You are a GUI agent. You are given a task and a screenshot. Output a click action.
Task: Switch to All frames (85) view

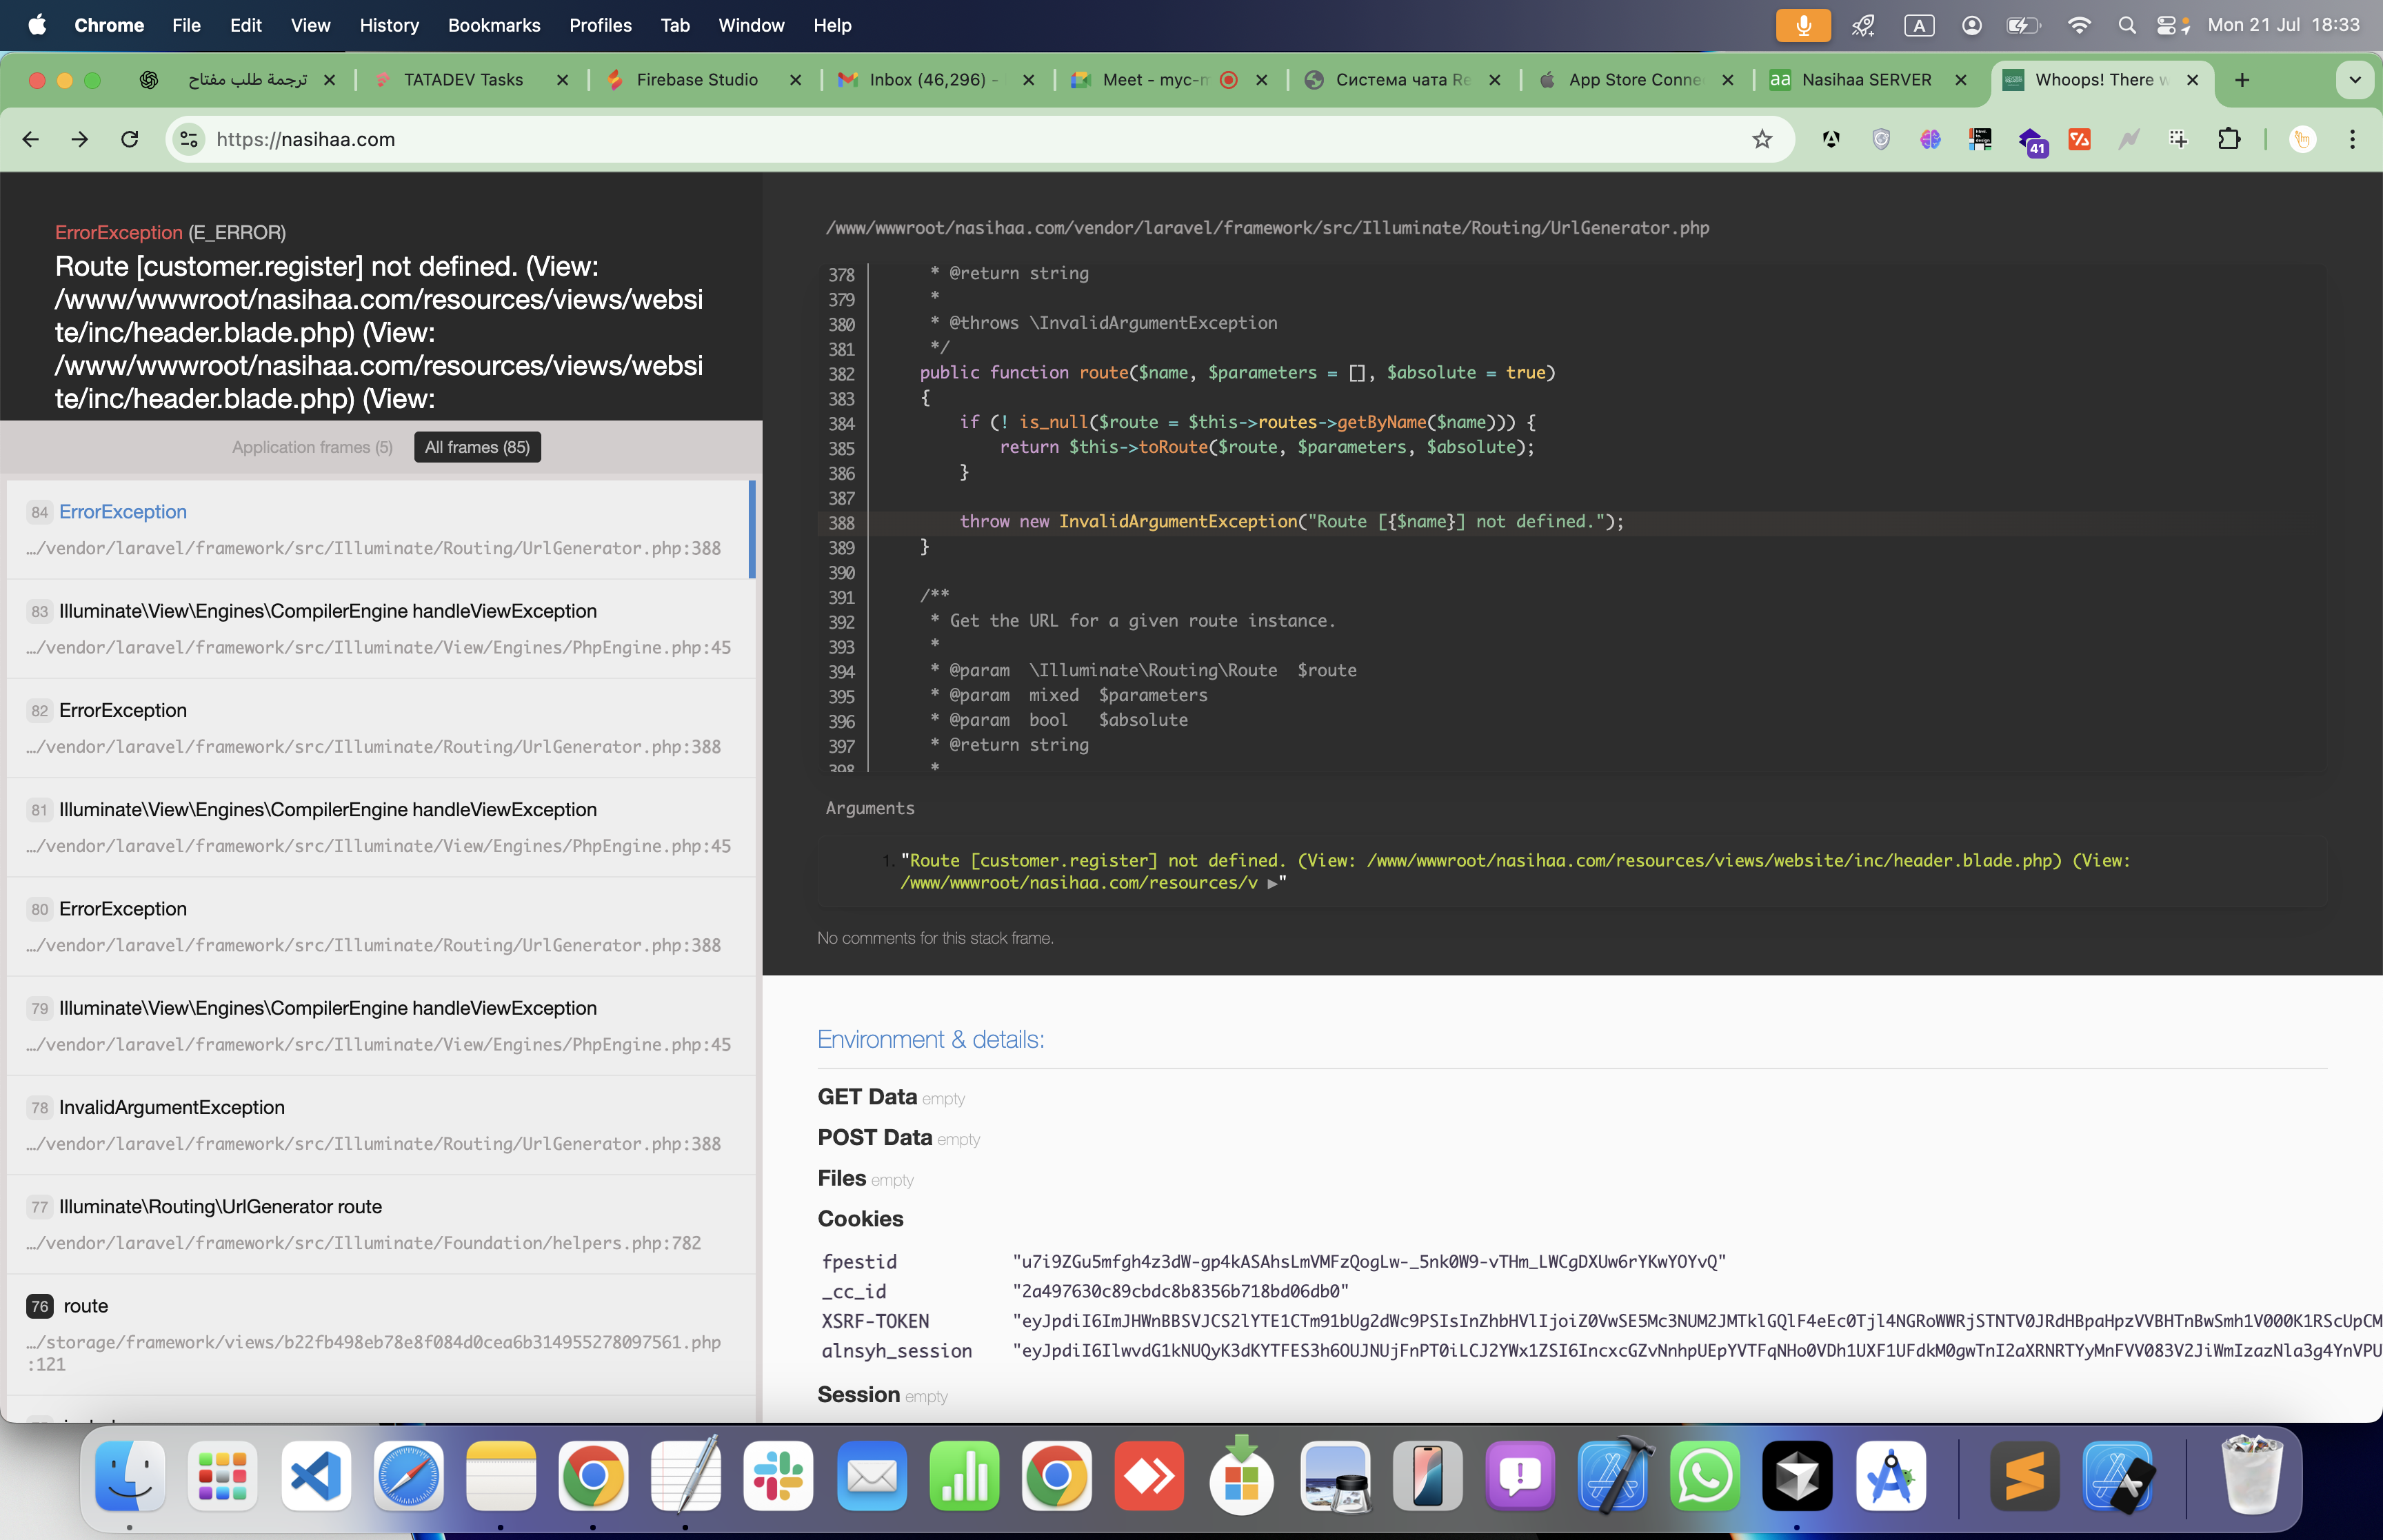477,447
